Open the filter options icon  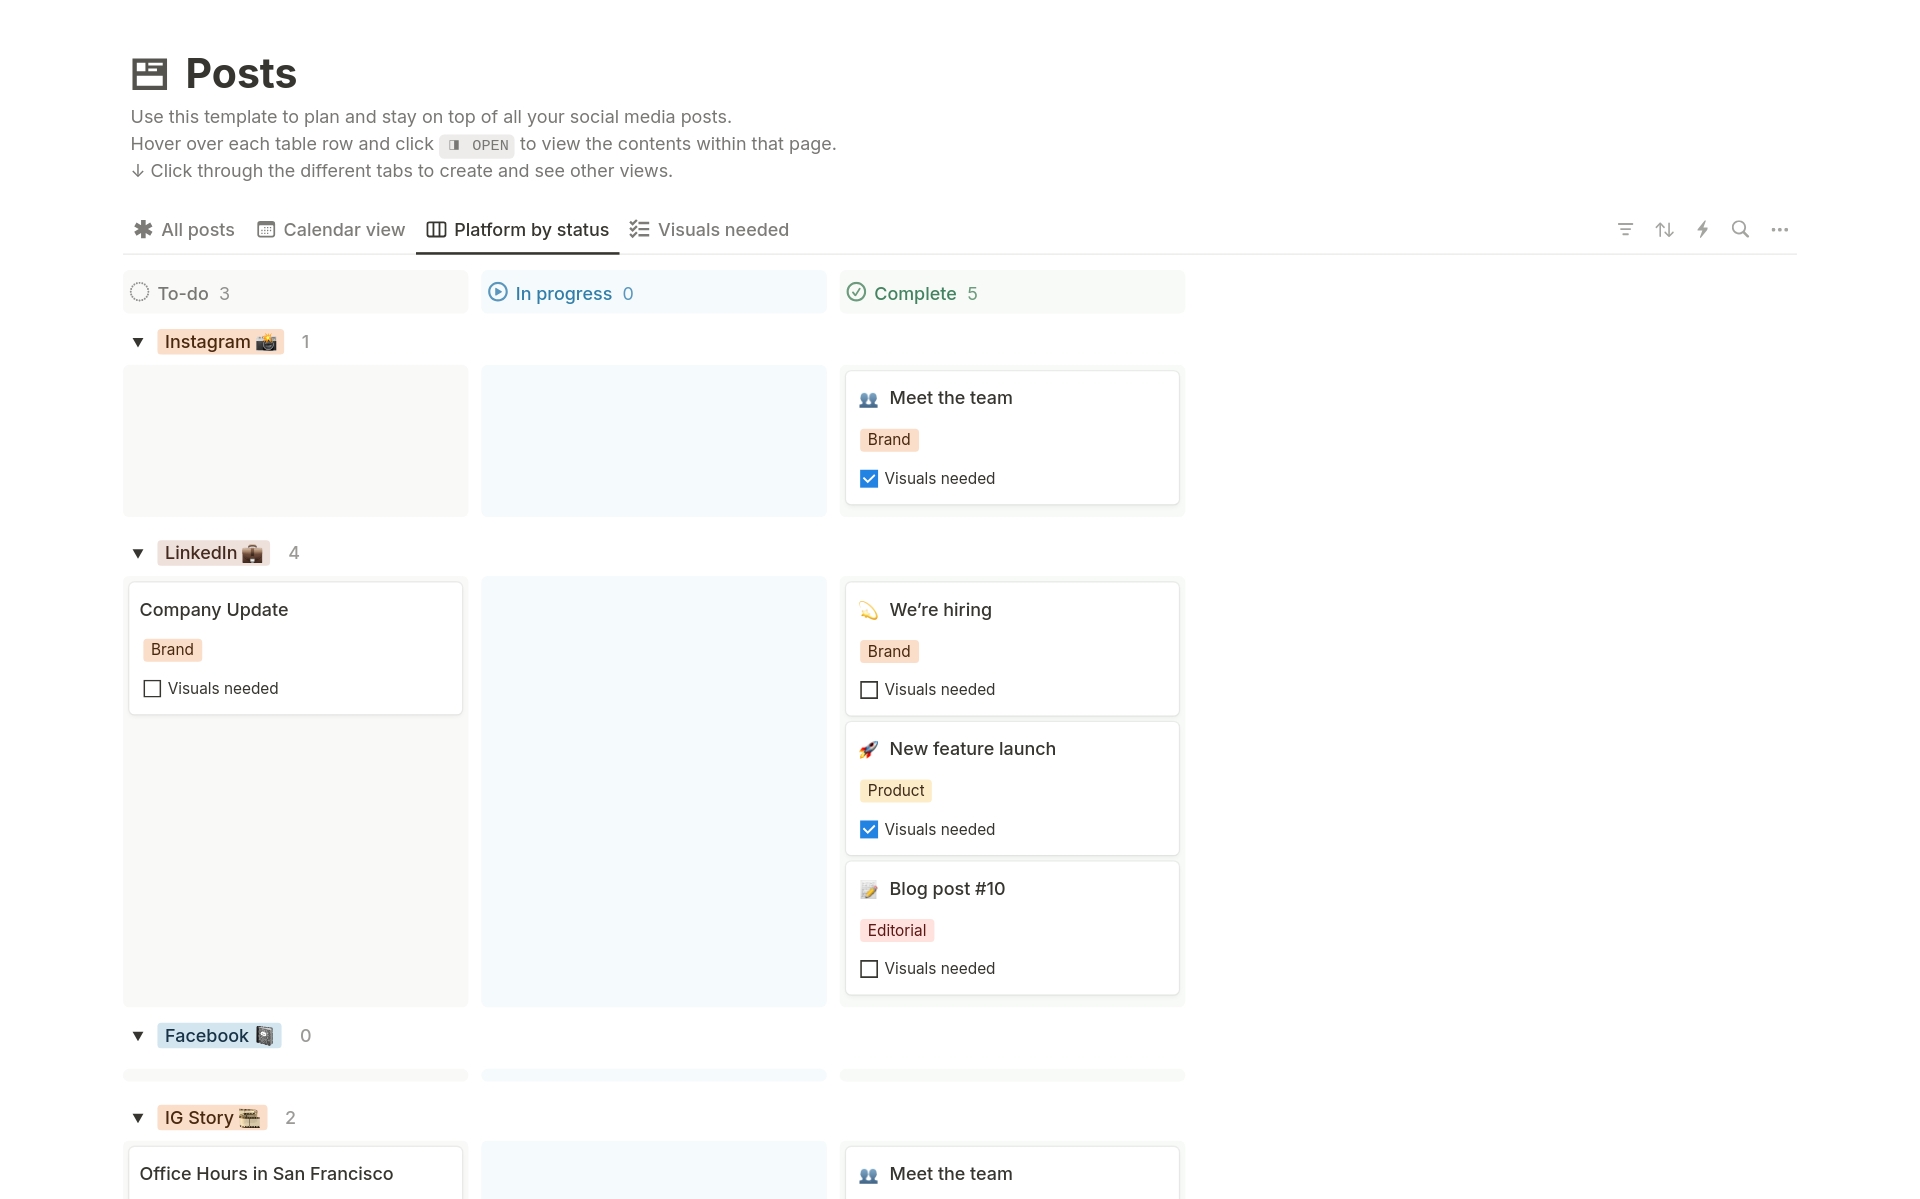click(1625, 229)
